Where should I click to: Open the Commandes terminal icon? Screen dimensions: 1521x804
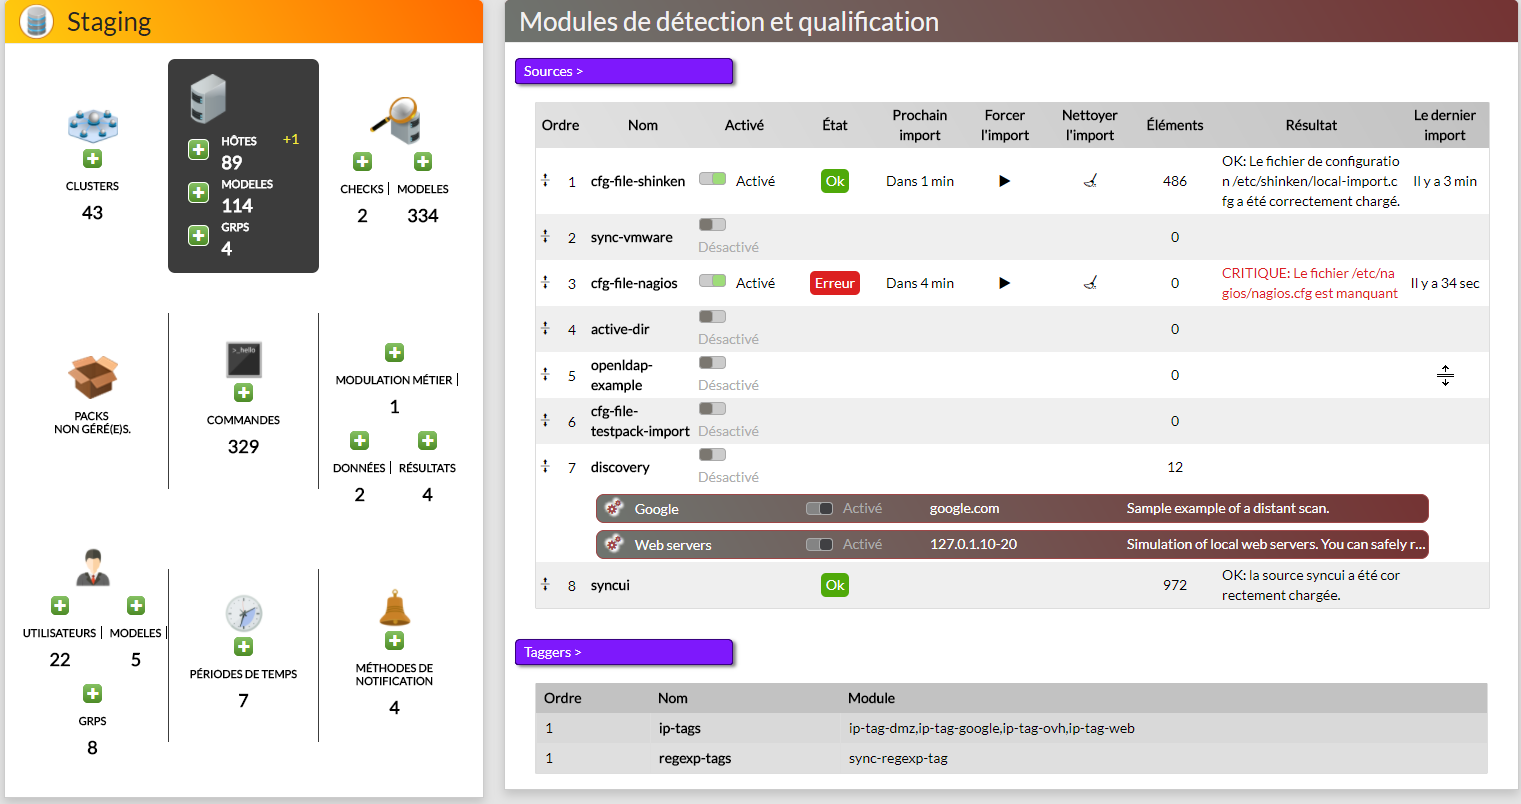coord(243,360)
